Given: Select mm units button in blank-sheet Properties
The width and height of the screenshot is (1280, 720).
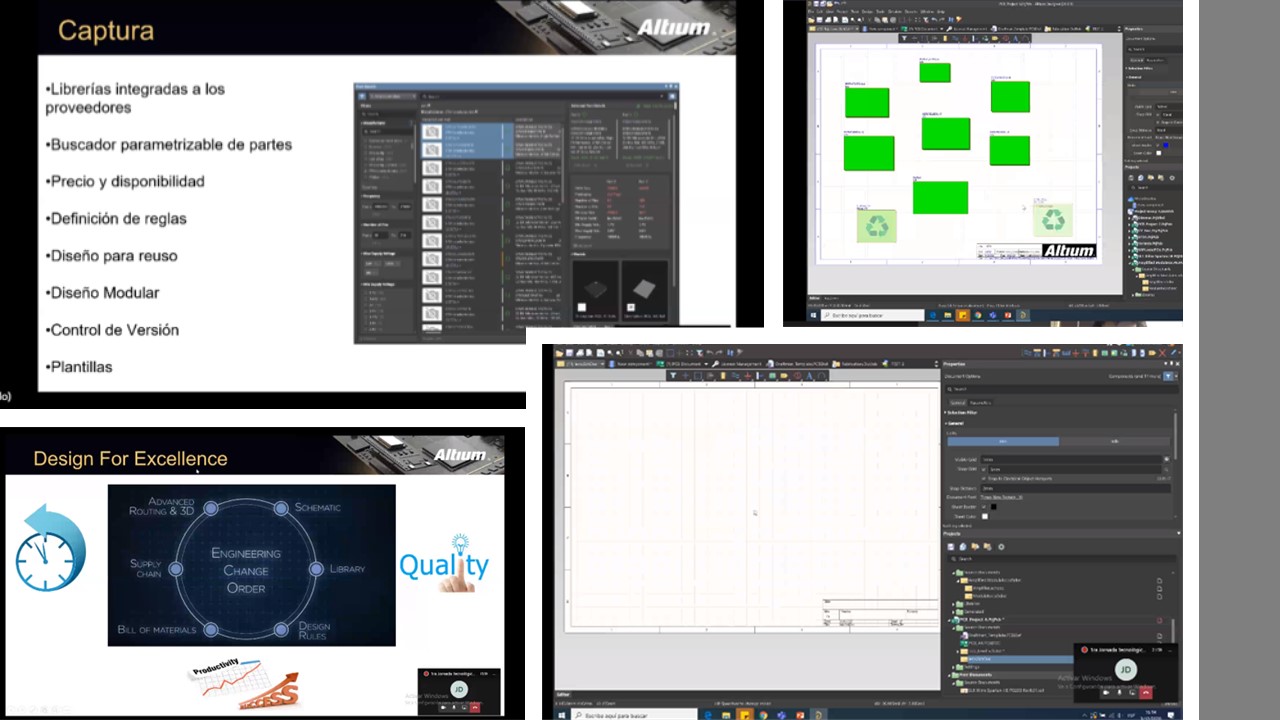Looking at the screenshot, I should [1003, 441].
